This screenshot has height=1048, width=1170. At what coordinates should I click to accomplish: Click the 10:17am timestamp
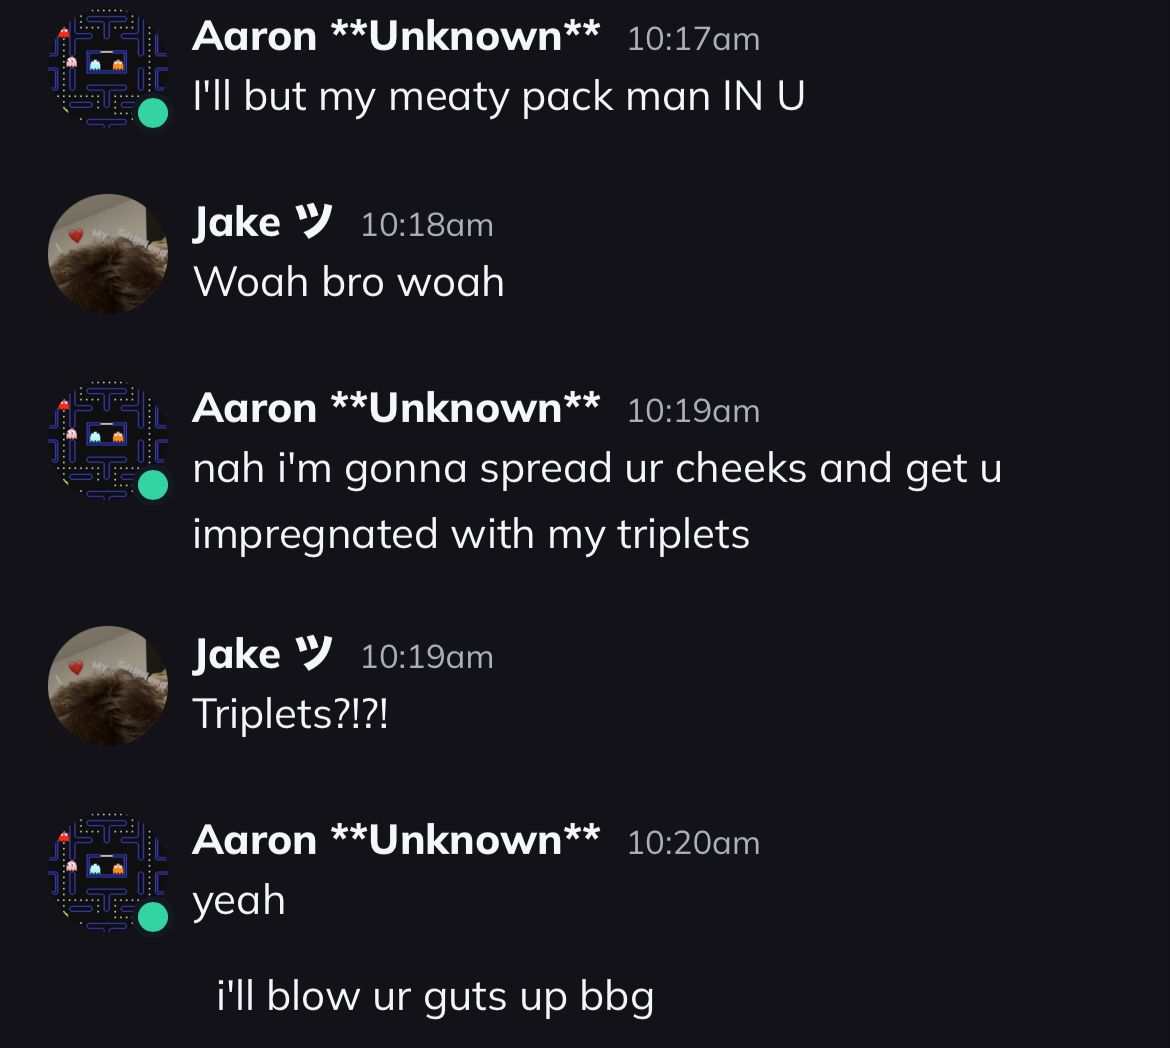(x=693, y=39)
